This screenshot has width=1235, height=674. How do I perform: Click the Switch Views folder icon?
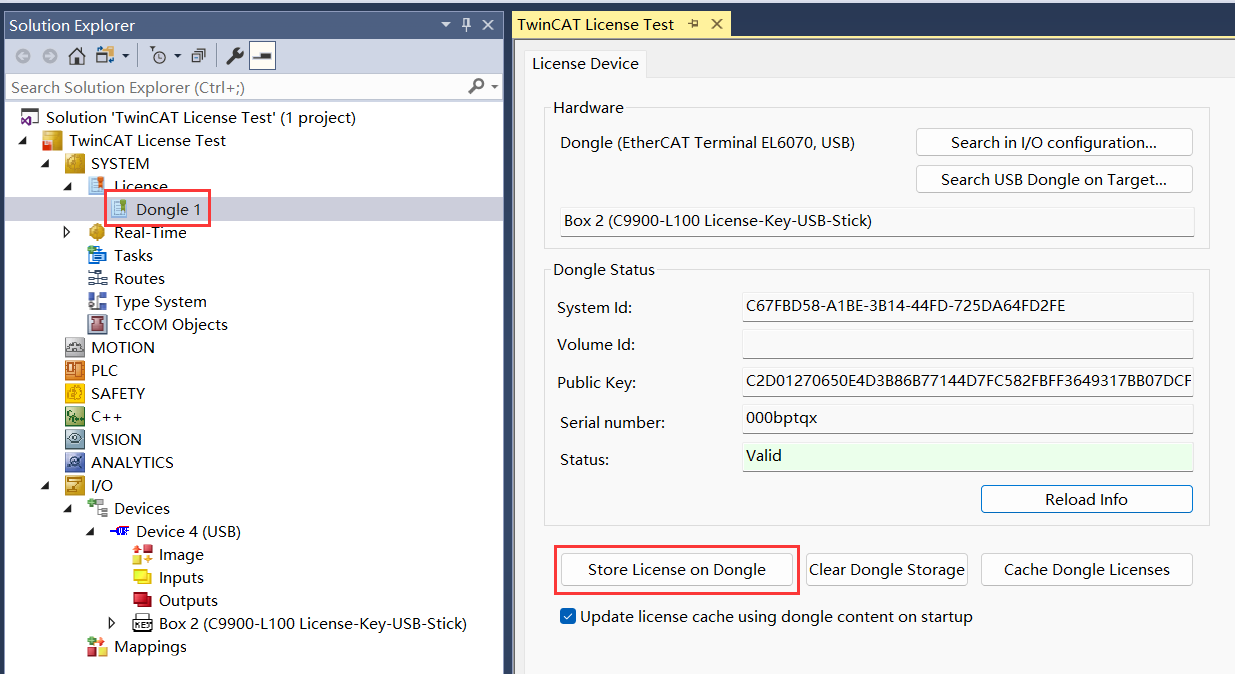click(x=107, y=56)
